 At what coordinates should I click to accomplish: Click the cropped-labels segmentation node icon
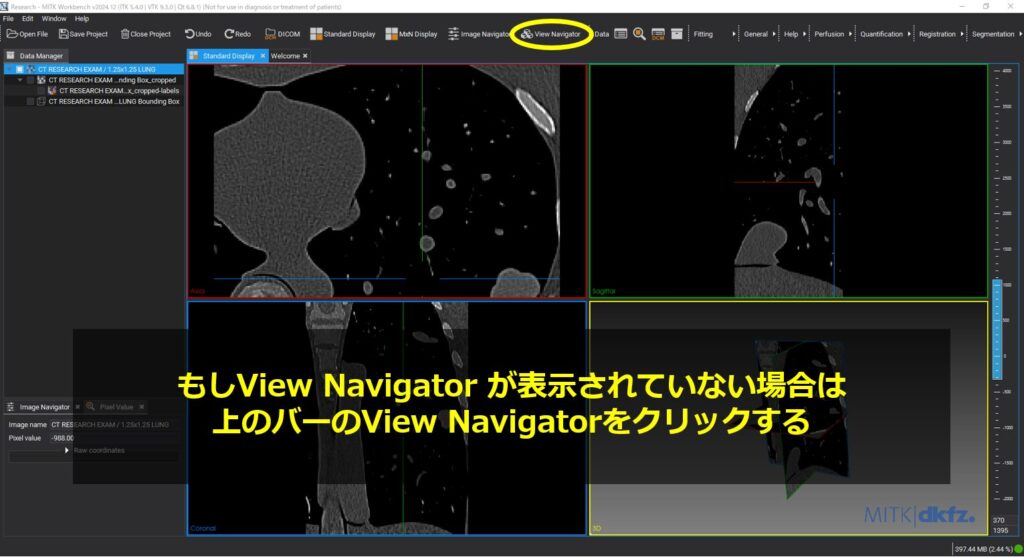pos(52,91)
